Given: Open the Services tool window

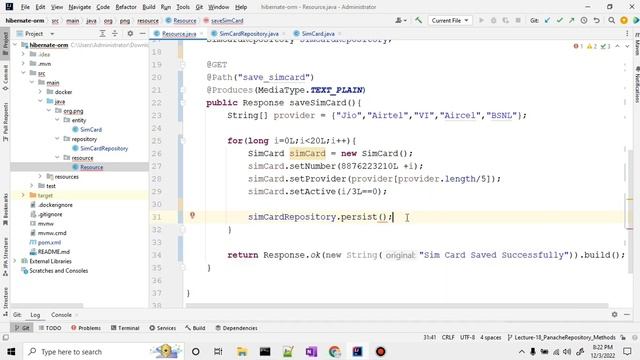Looking at the screenshot, I should [162, 328].
